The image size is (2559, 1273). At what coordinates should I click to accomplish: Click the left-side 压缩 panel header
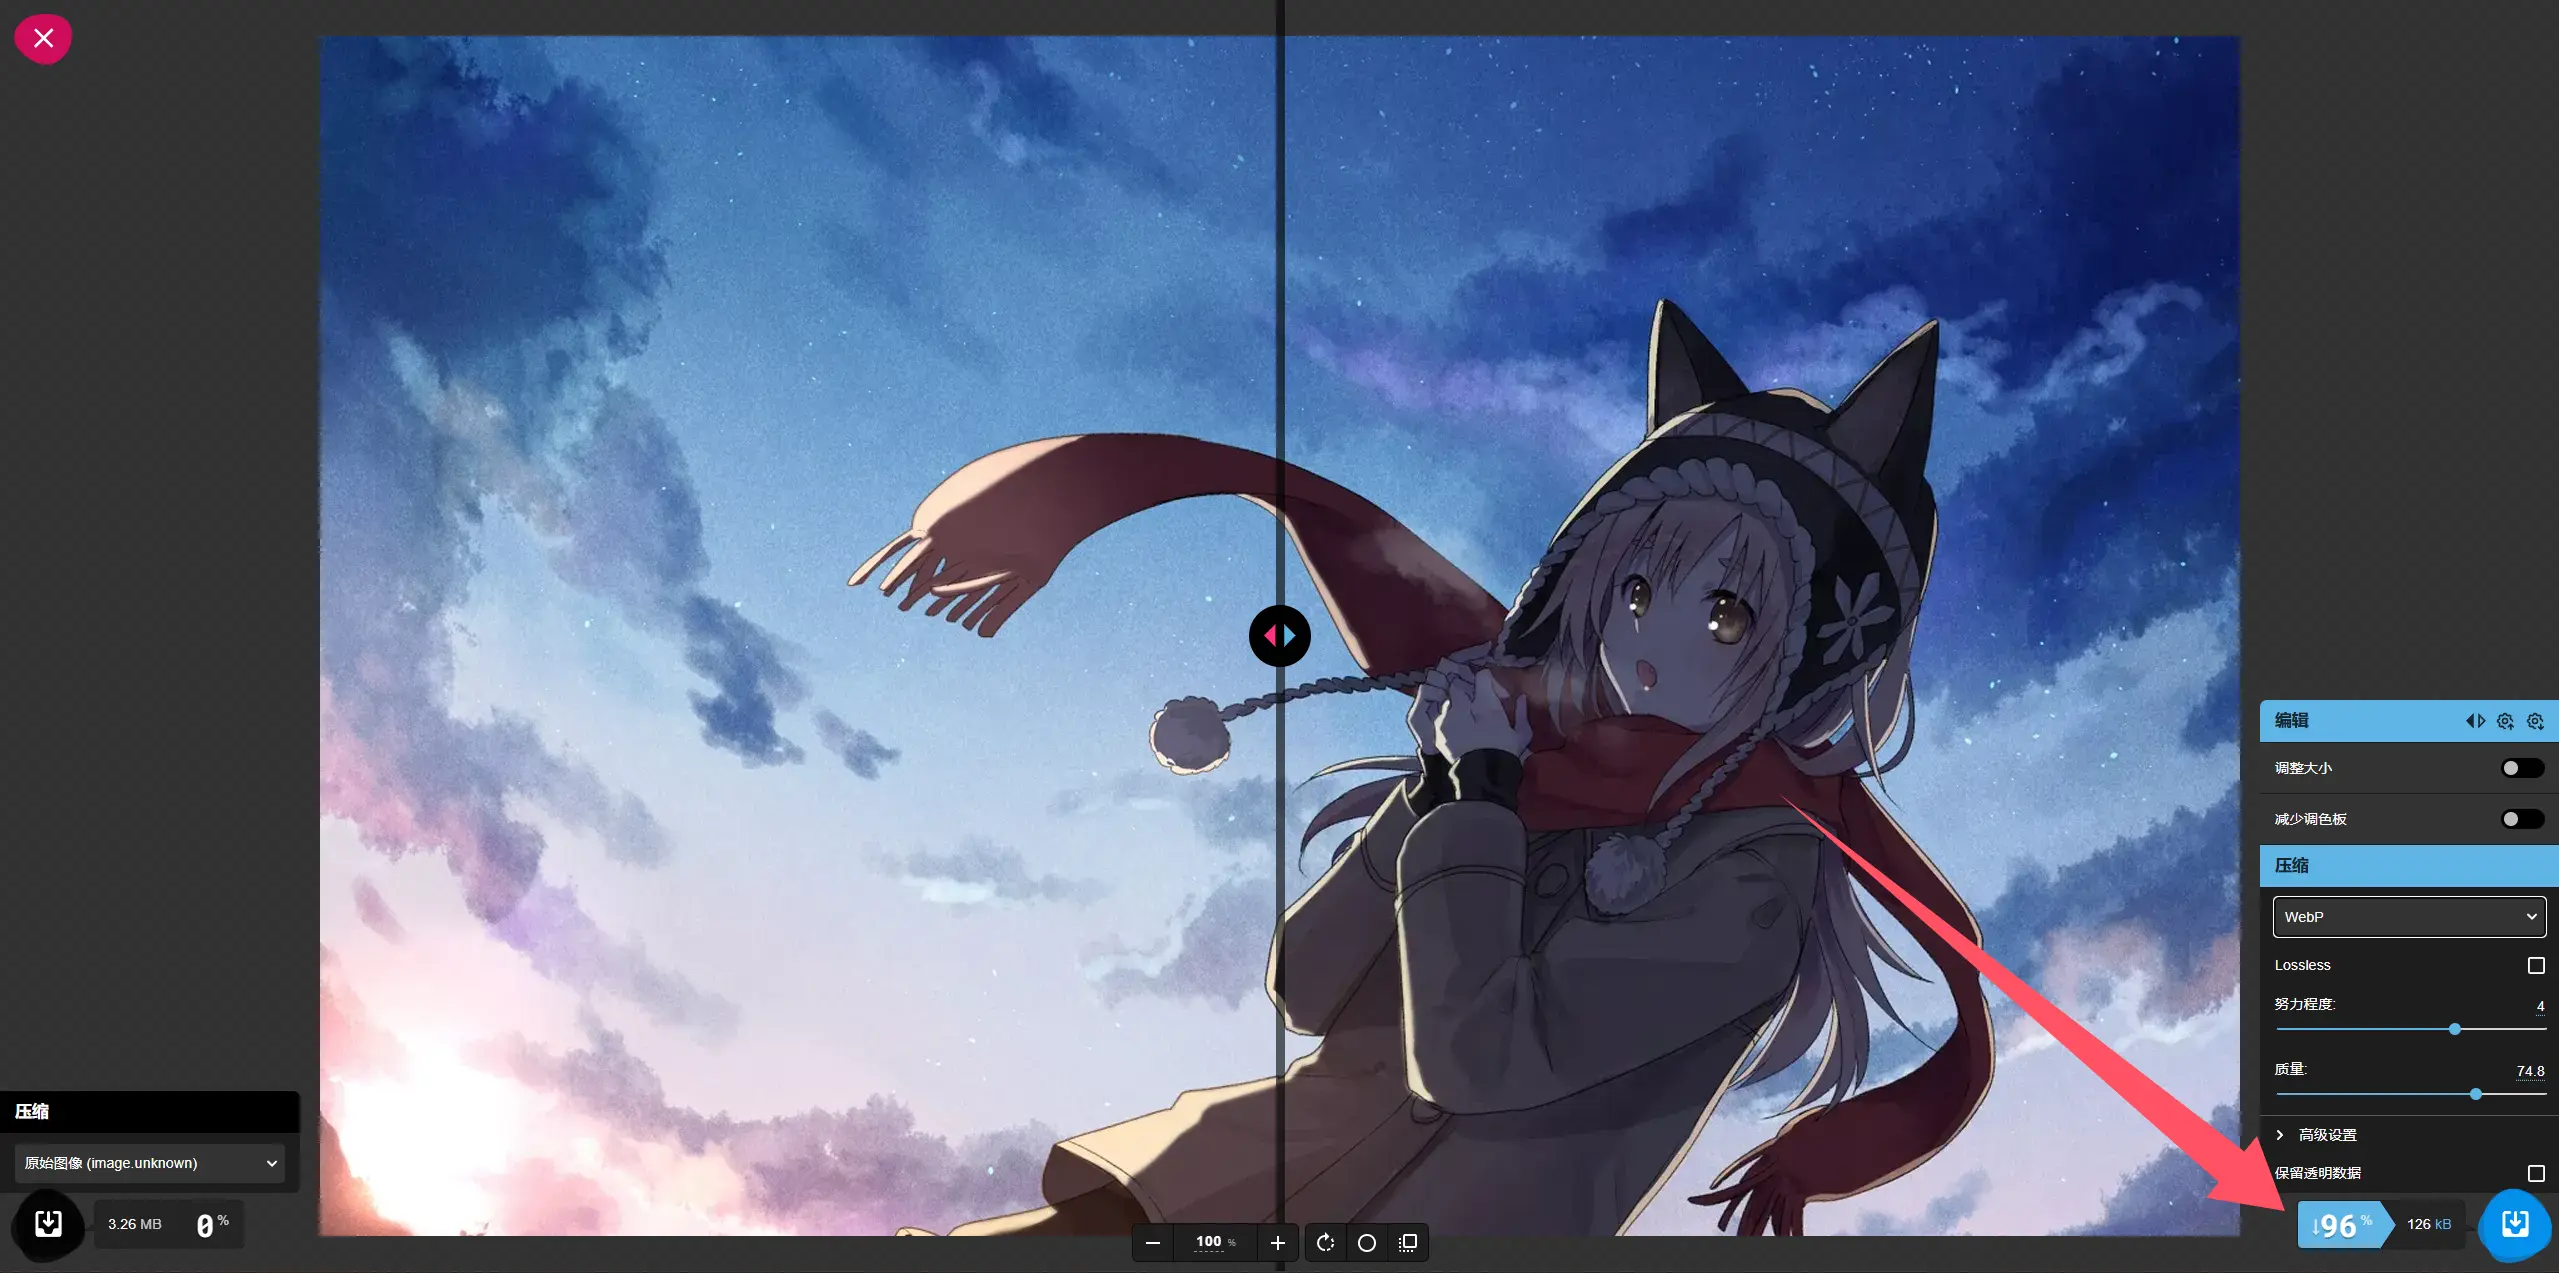coord(150,1110)
